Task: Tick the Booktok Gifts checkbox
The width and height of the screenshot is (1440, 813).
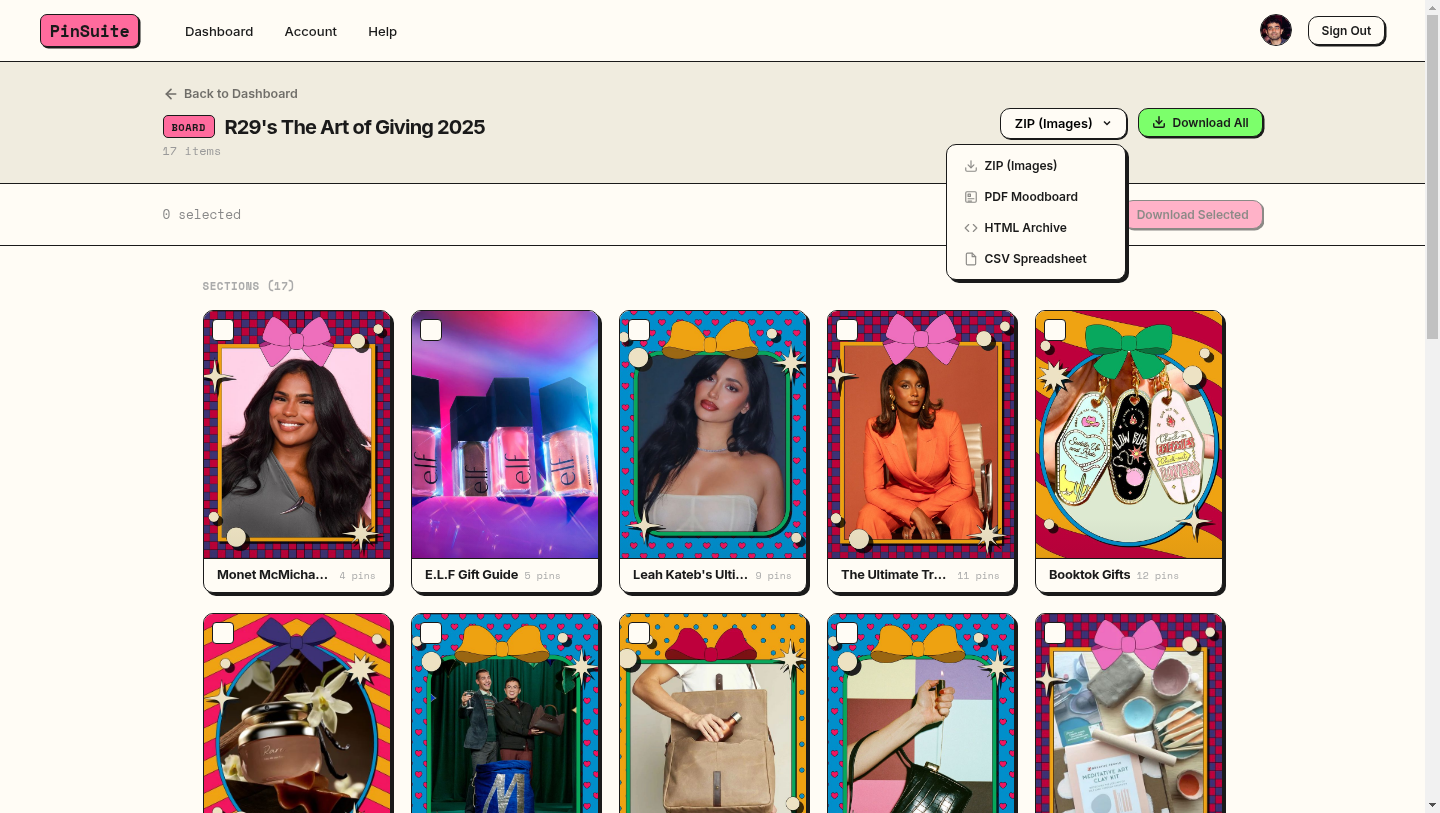Action: [1054, 329]
